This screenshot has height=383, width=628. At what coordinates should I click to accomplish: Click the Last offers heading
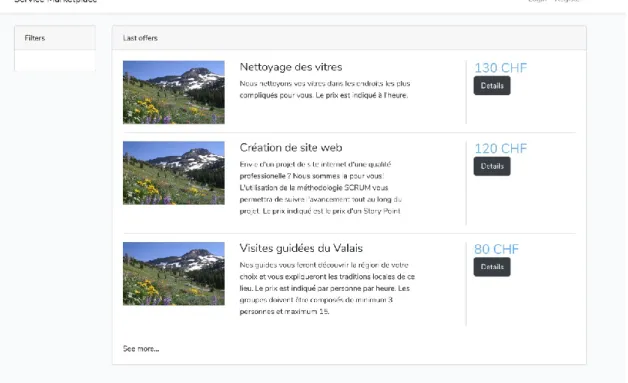pos(140,38)
